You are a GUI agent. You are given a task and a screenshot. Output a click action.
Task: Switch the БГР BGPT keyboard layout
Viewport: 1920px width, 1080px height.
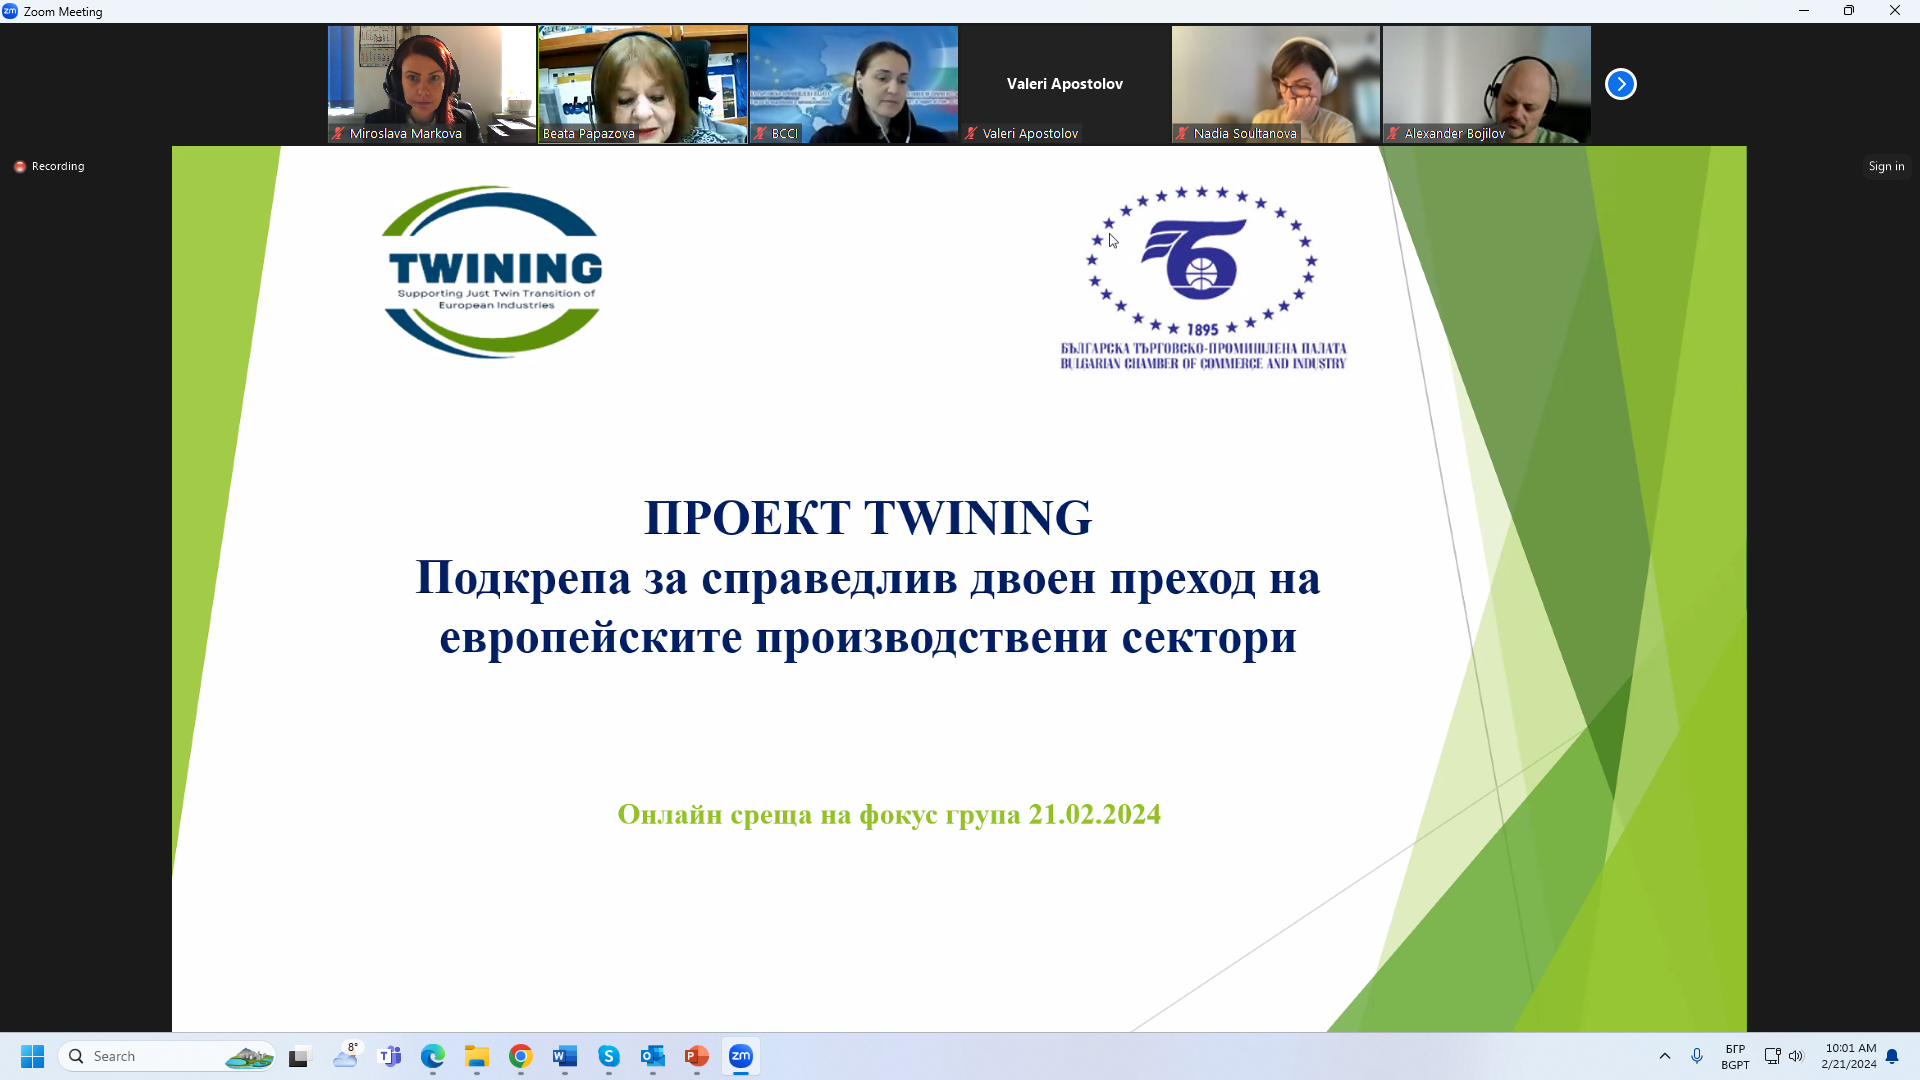(1735, 1056)
